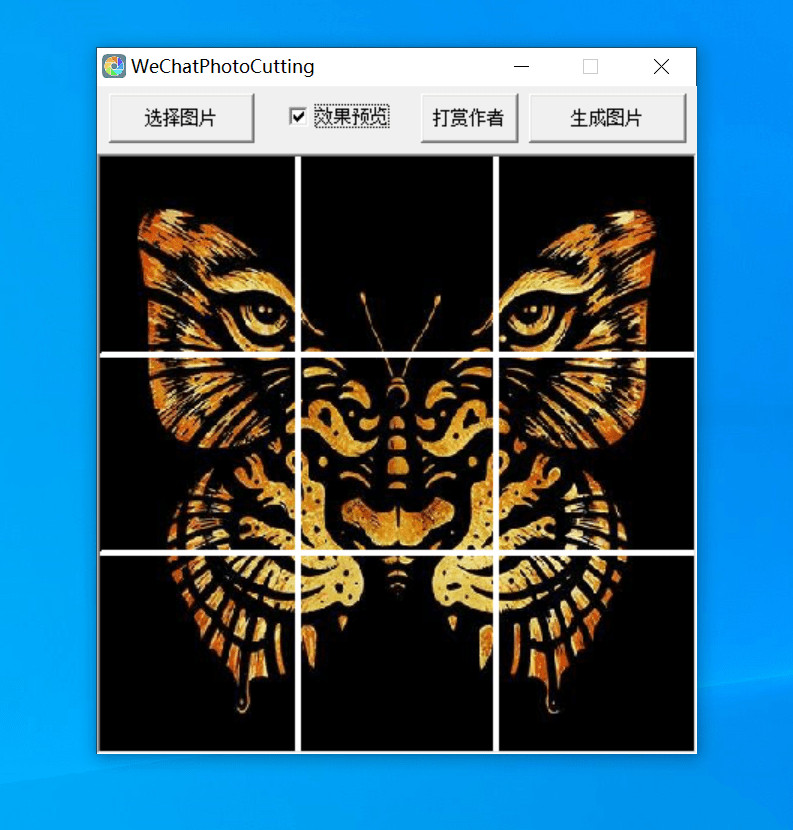793x830 pixels.
Task: Close the WeChatPhotoCutting window
Action: pyautogui.click(x=661, y=67)
